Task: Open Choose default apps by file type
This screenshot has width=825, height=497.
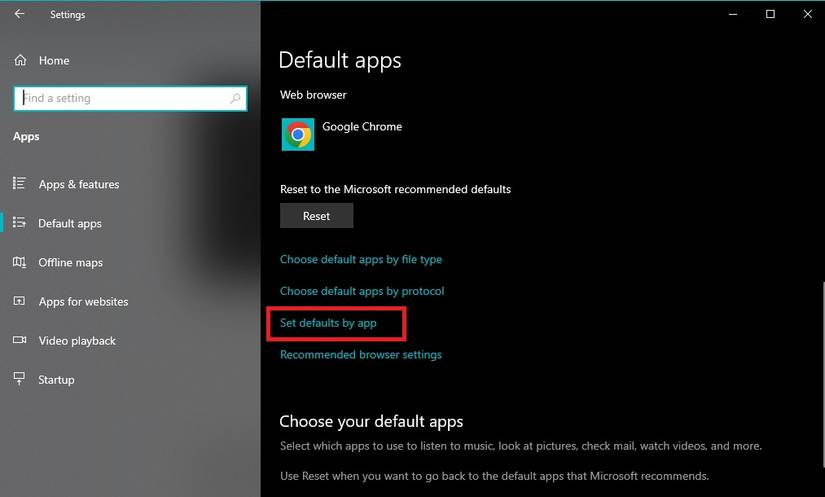Action: pos(361,259)
